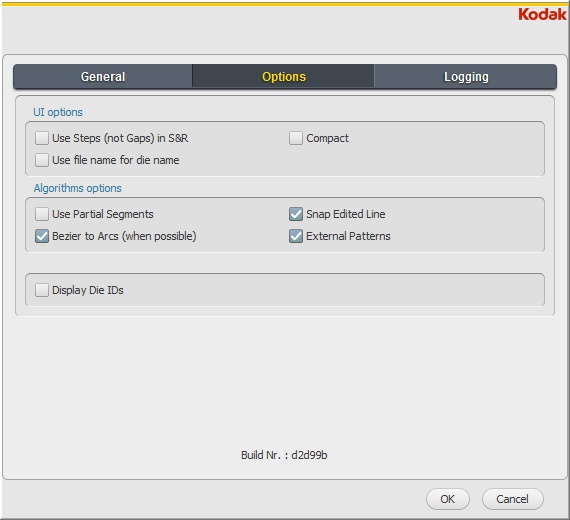The image size is (570, 520).
Task: Click the Cancel button
Action: click(513, 499)
